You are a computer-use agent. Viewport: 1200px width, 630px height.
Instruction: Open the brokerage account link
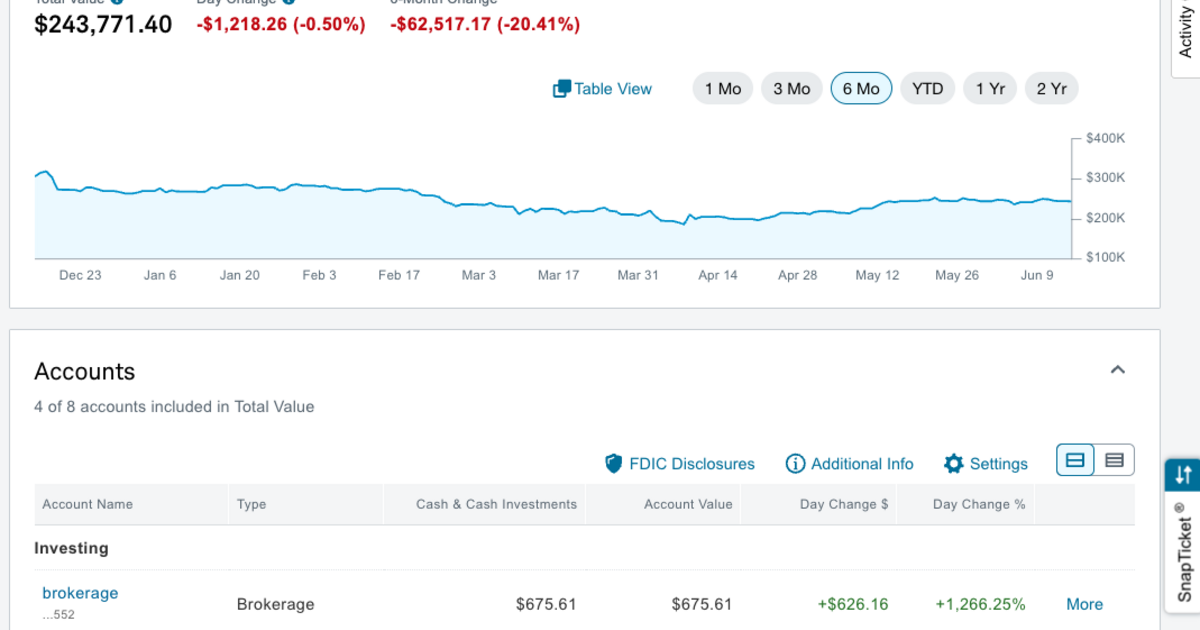coord(79,593)
